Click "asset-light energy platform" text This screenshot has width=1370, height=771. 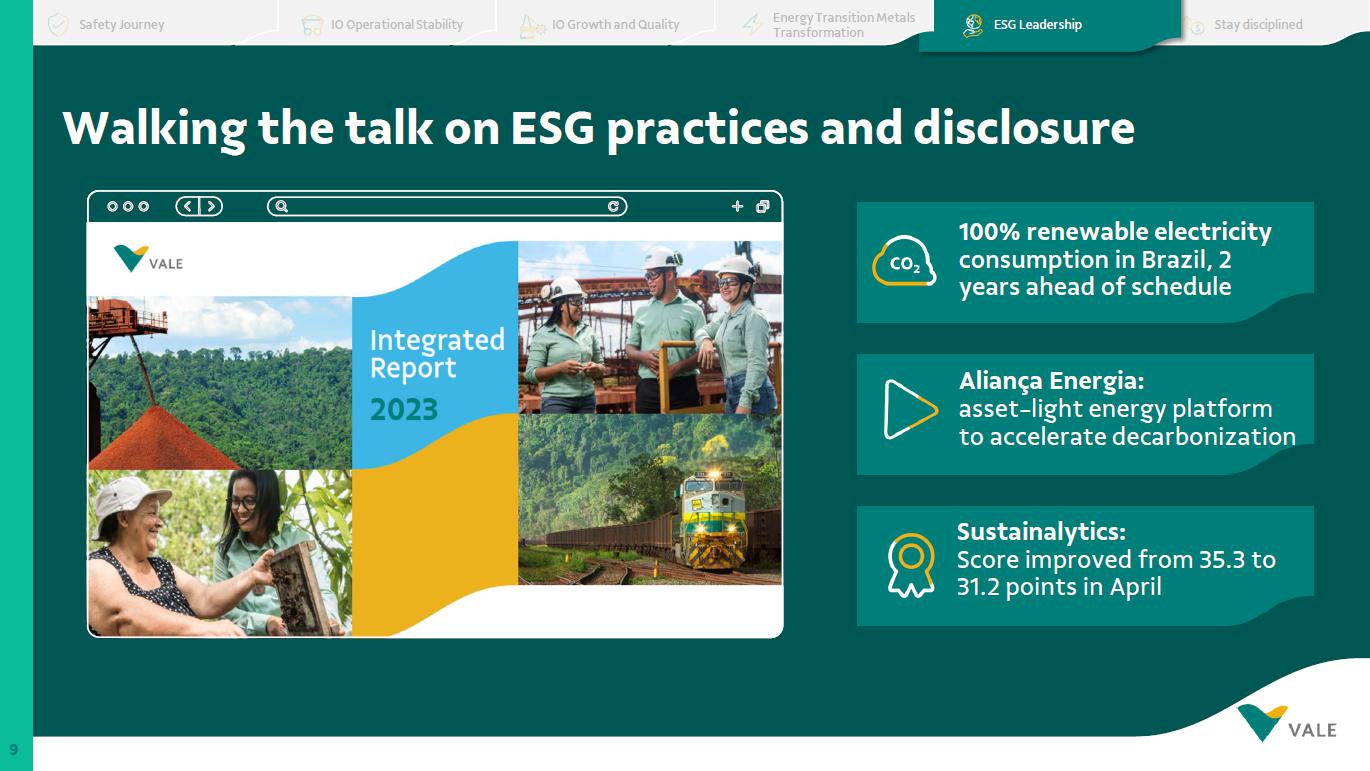[1116, 409]
